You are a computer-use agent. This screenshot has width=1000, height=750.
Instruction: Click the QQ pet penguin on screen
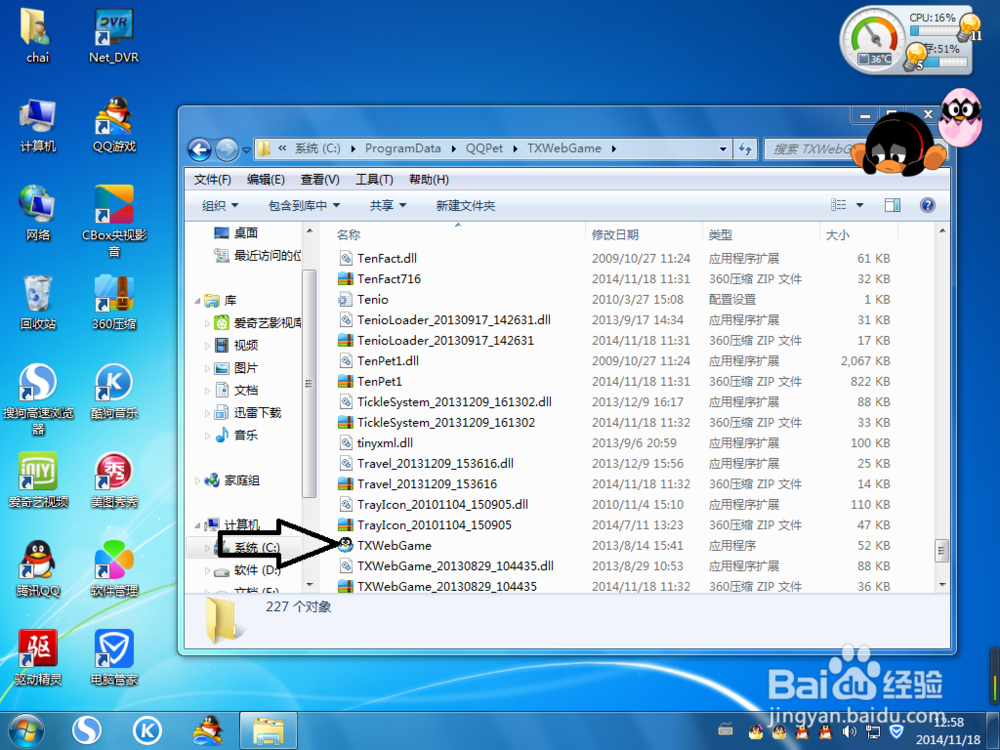click(x=899, y=147)
